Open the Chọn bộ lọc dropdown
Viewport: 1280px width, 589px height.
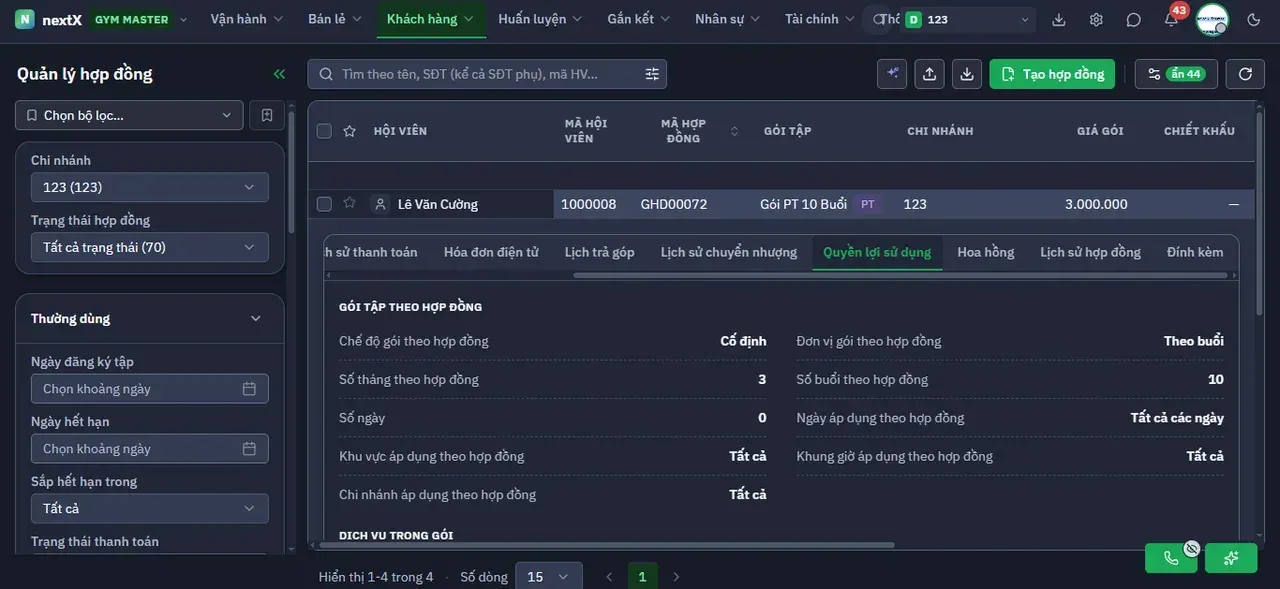[x=129, y=115]
